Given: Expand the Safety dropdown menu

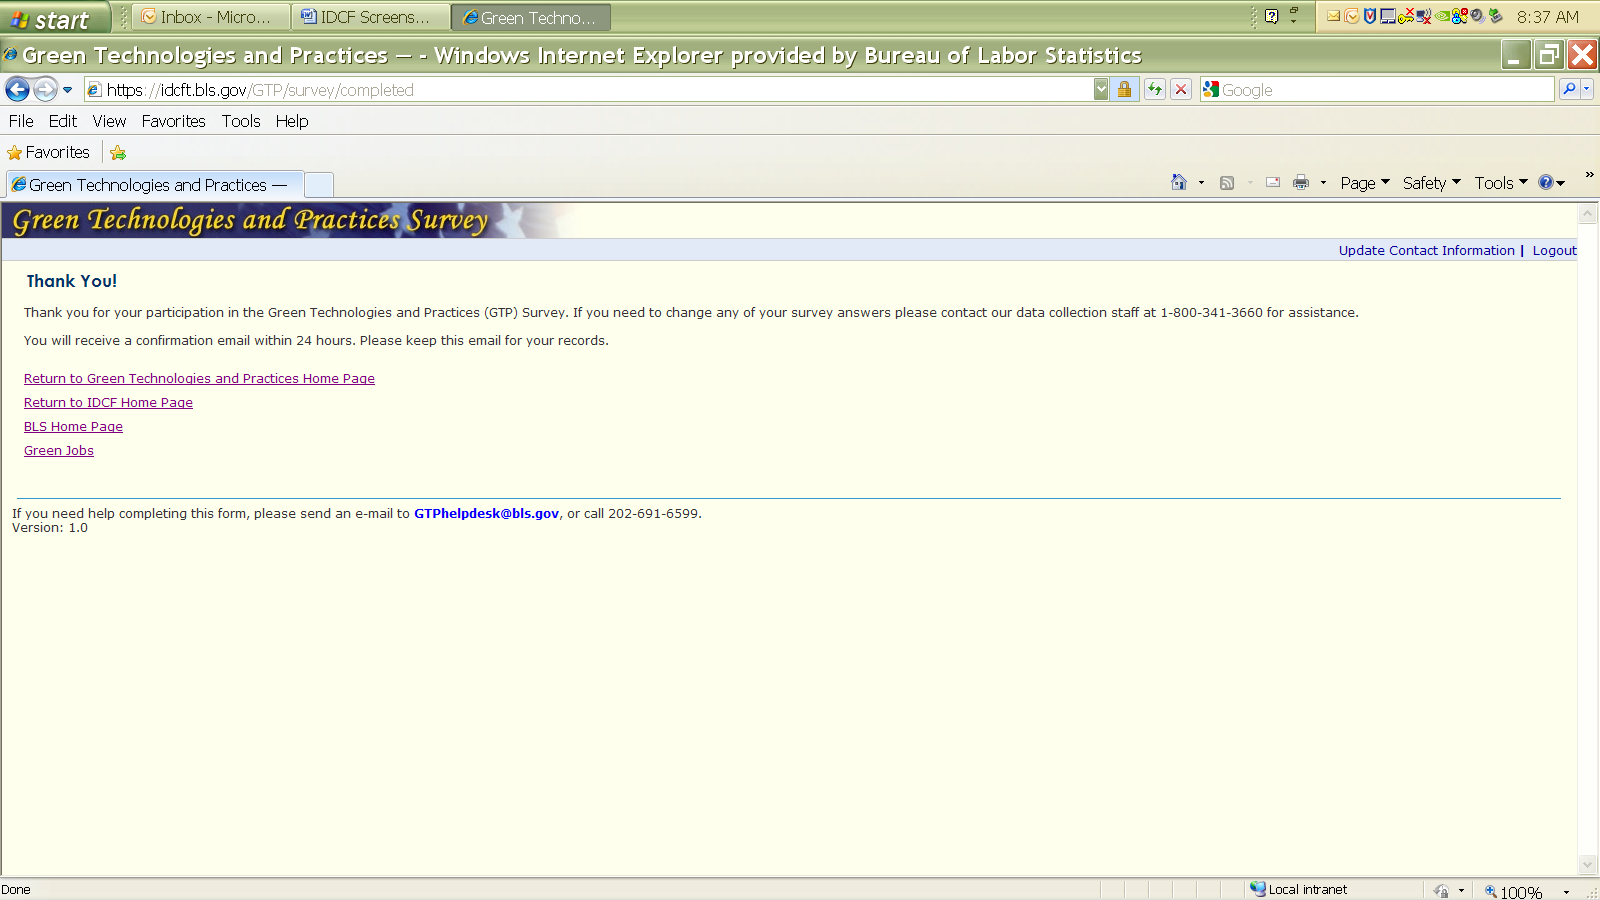Looking at the screenshot, I should [x=1431, y=183].
